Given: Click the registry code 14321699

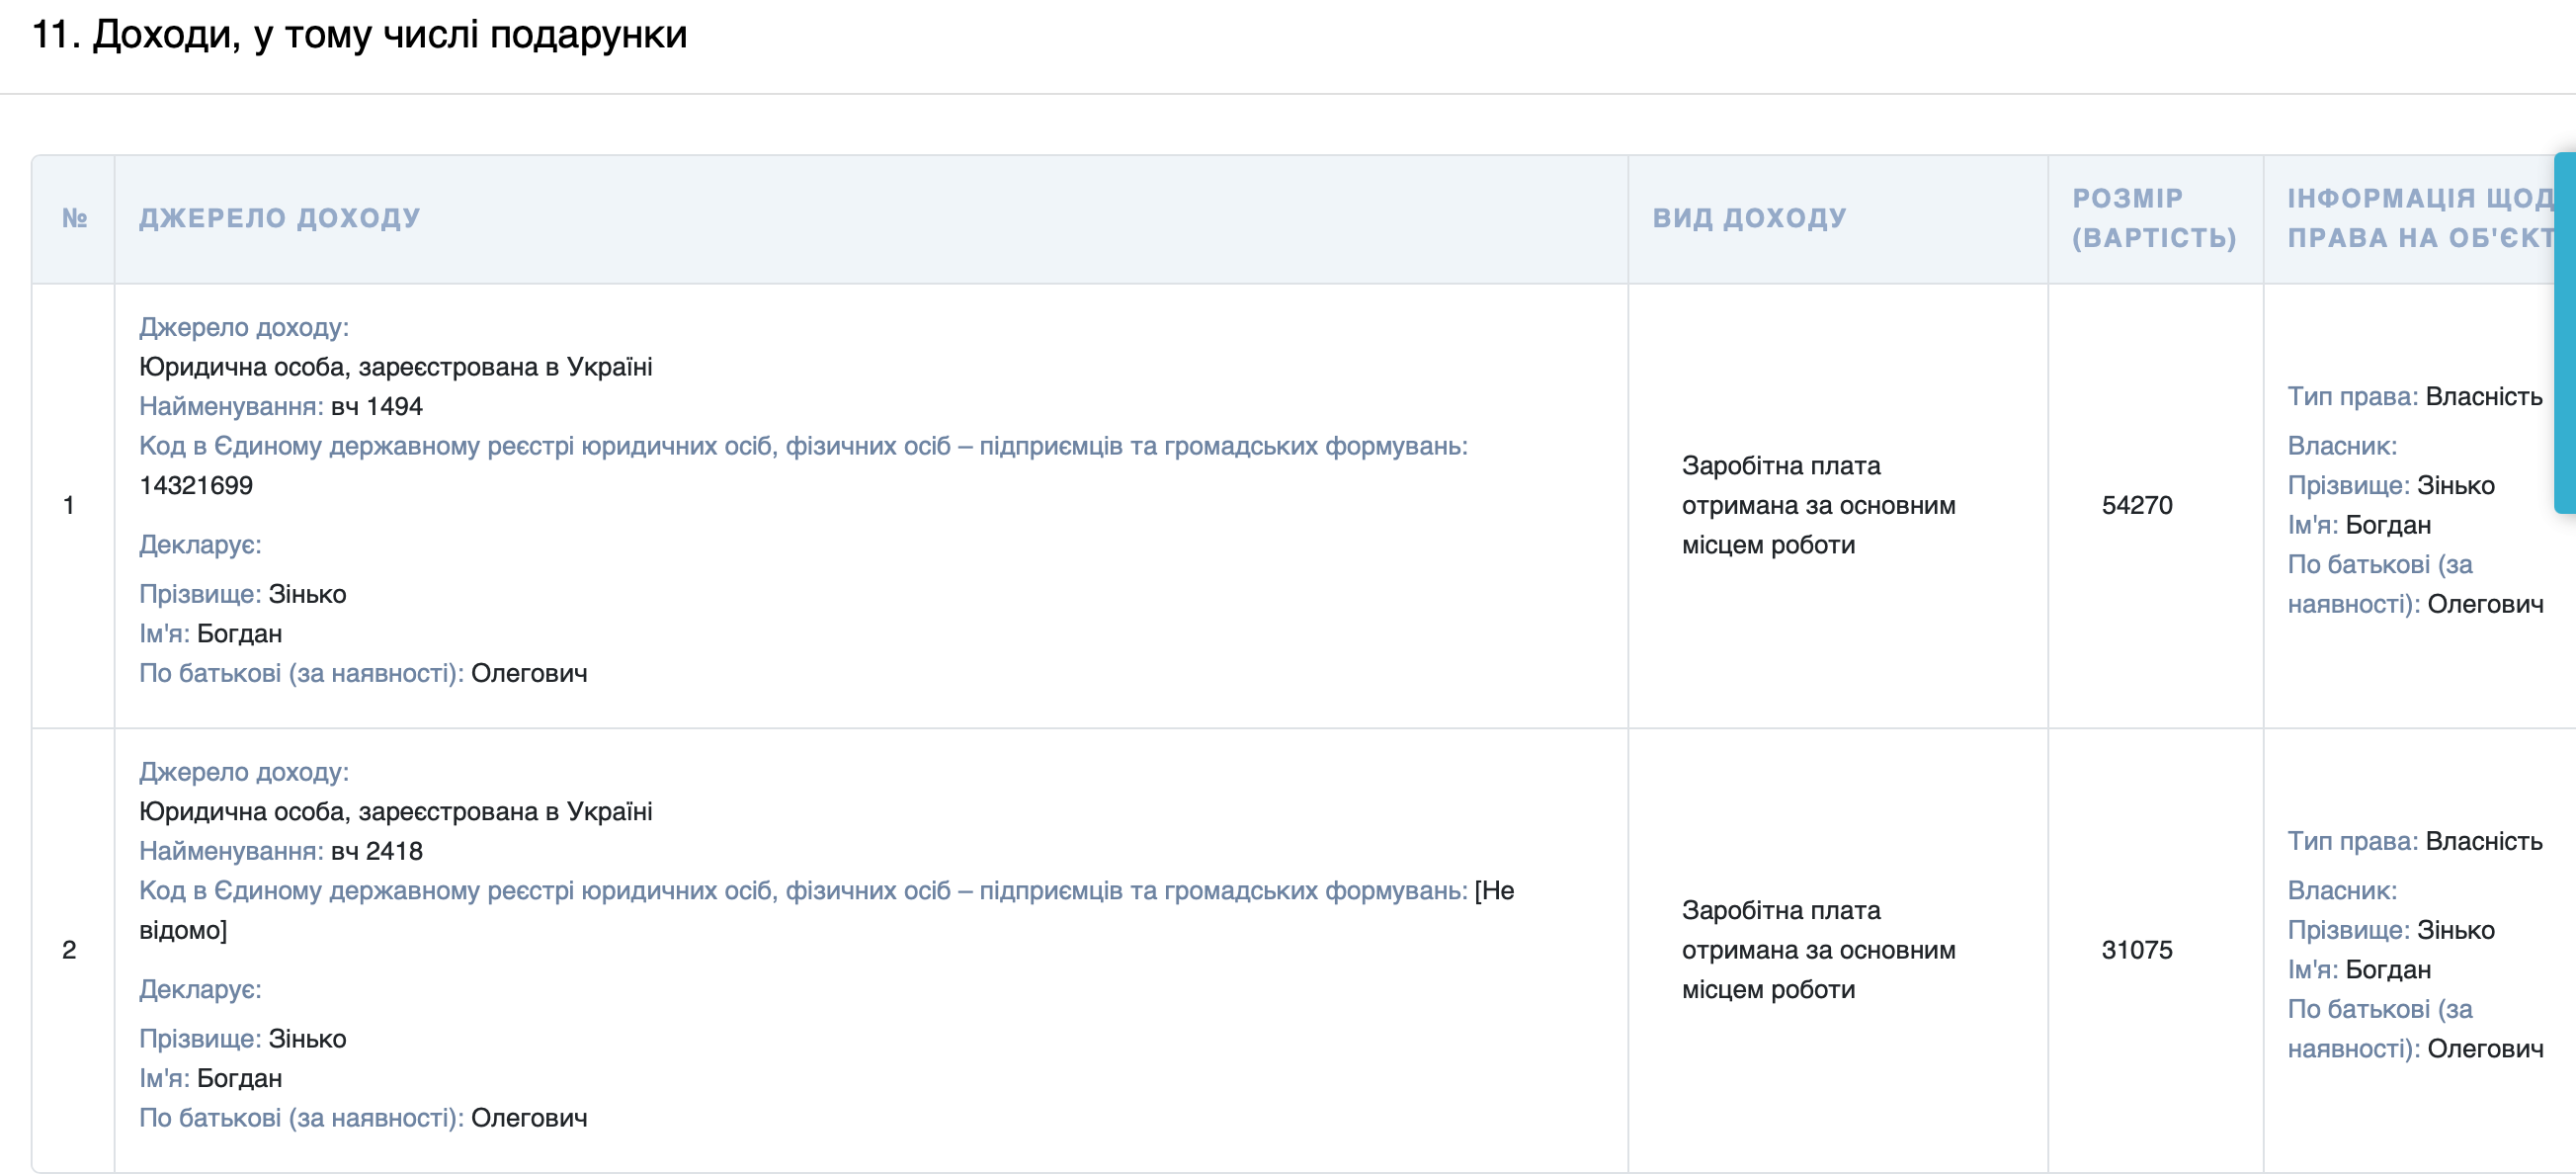Looking at the screenshot, I should pos(196,486).
